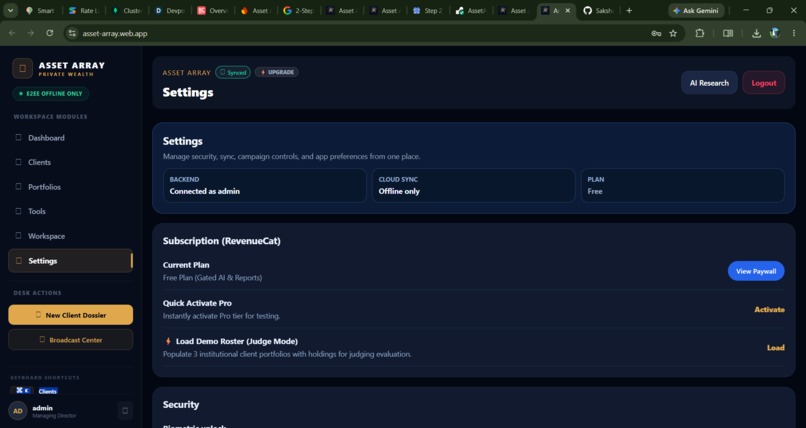Click the PLAN Free card

[683, 185]
